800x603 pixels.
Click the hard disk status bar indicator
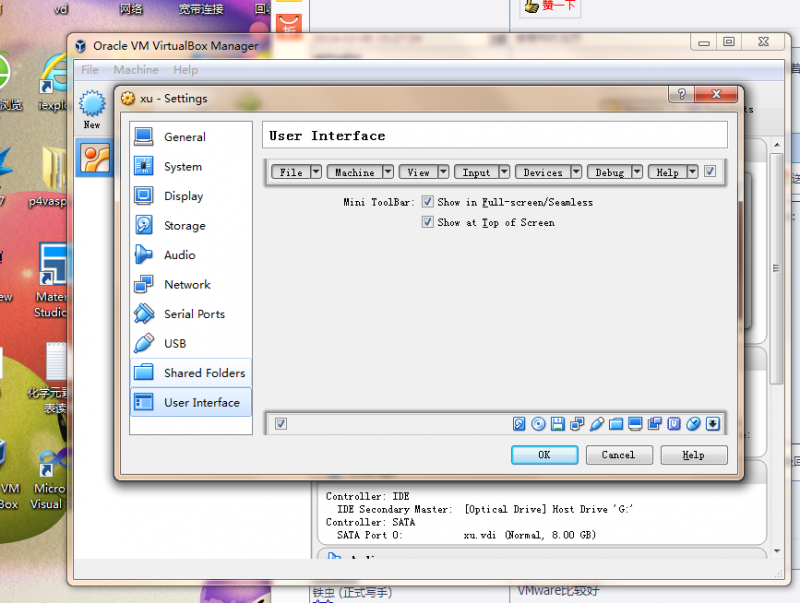pyautogui.click(x=519, y=424)
